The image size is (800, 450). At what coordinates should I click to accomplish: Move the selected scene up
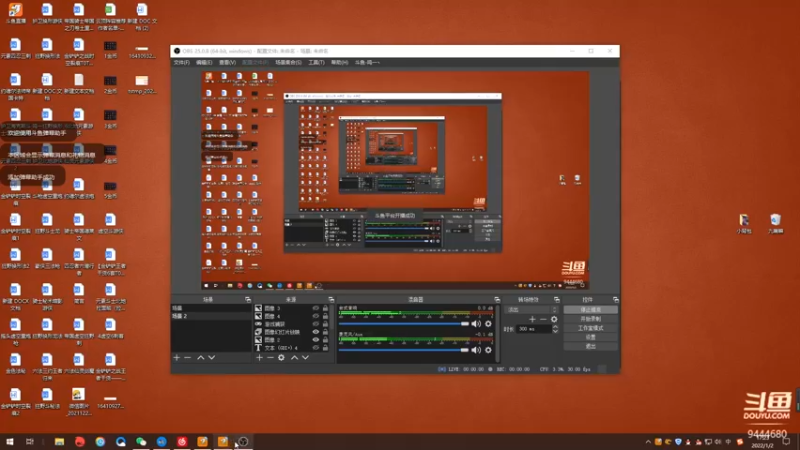201,358
